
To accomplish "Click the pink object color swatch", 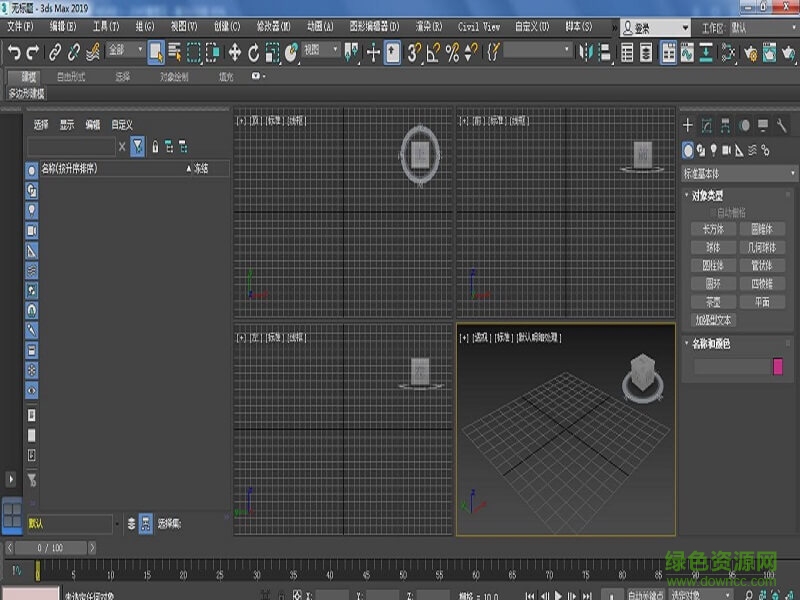I will [x=779, y=367].
